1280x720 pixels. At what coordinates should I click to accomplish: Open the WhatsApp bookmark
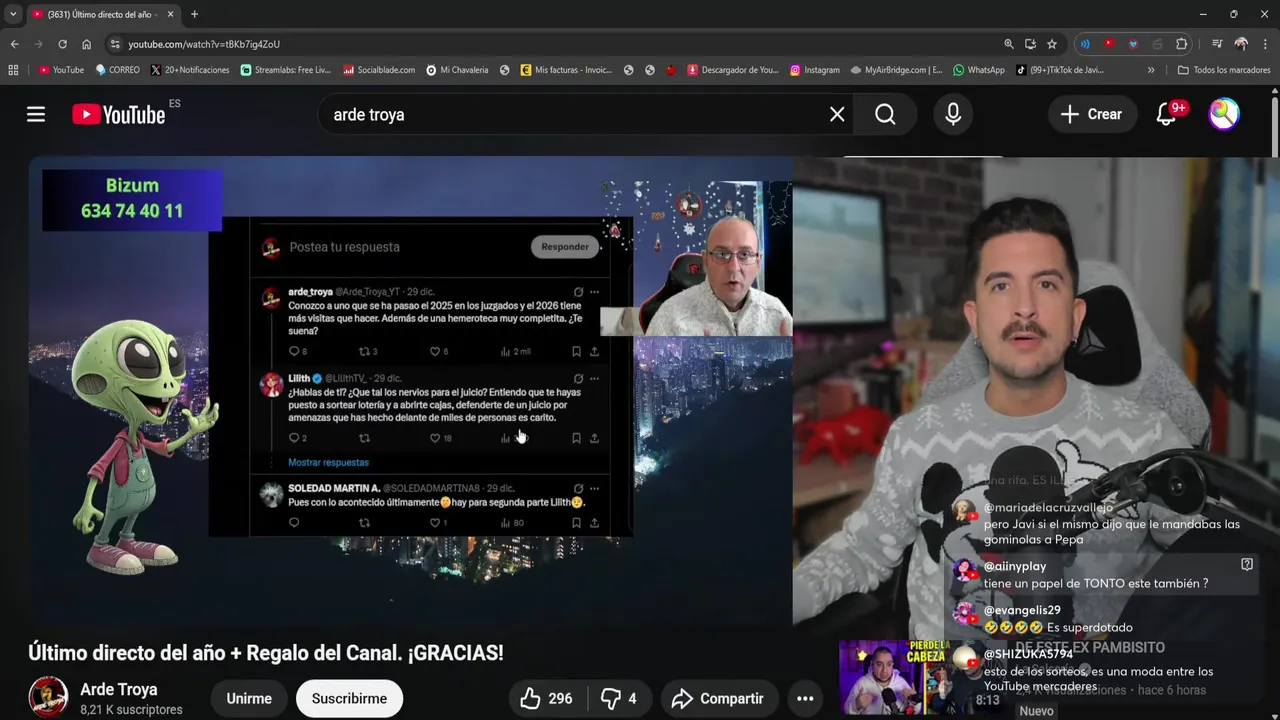pos(979,70)
